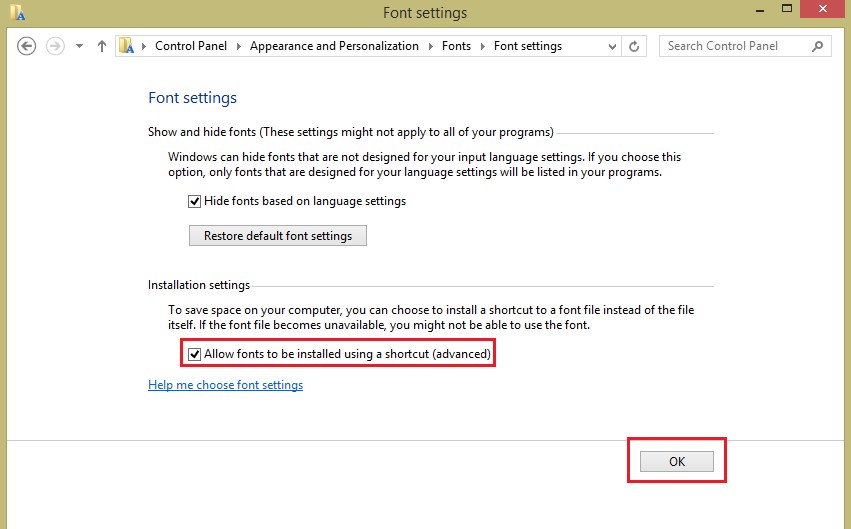This screenshot has width=851, height=529.
Task: Maximize the Font settings window
Action: pos(787,10)
